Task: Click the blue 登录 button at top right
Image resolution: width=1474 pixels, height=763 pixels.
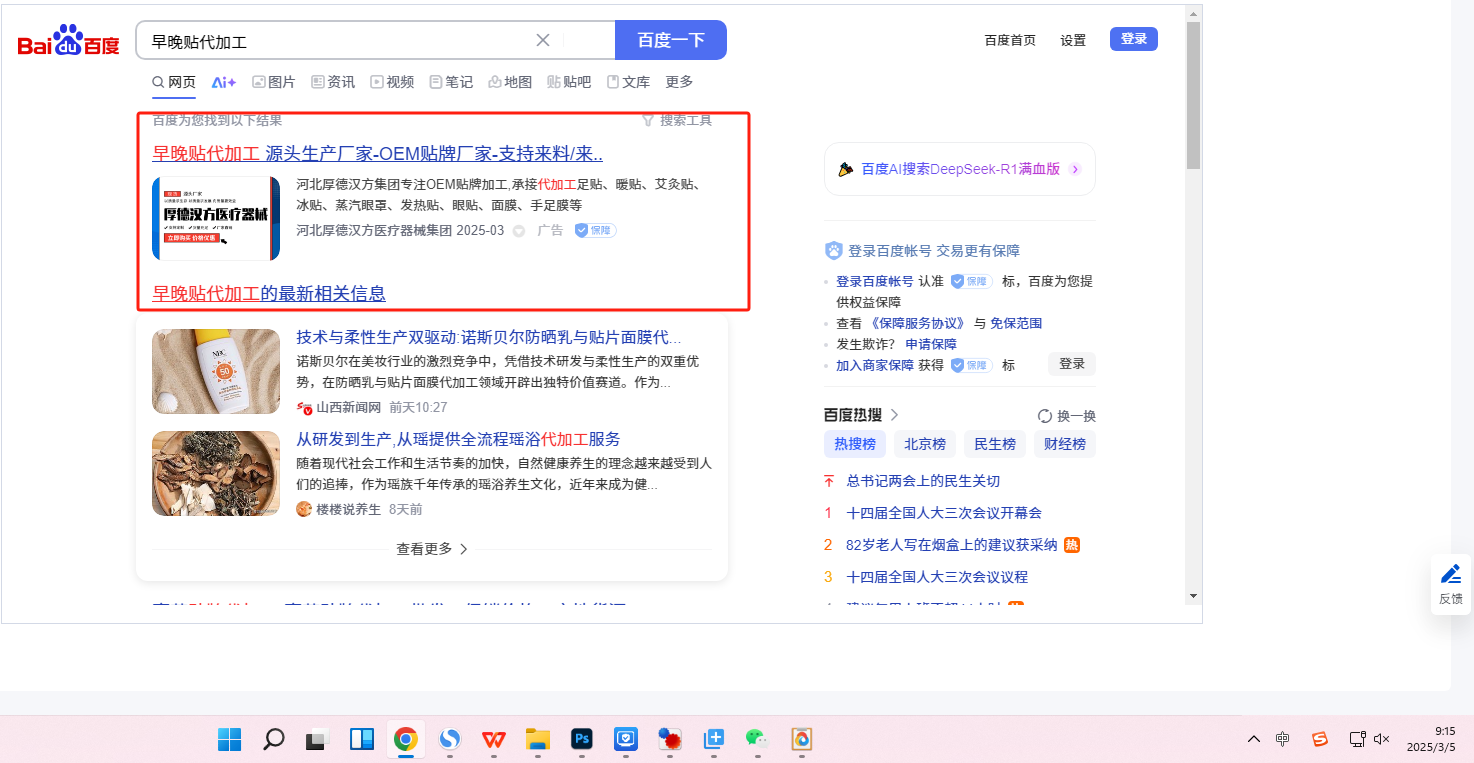Action: tap(1133, 39)
